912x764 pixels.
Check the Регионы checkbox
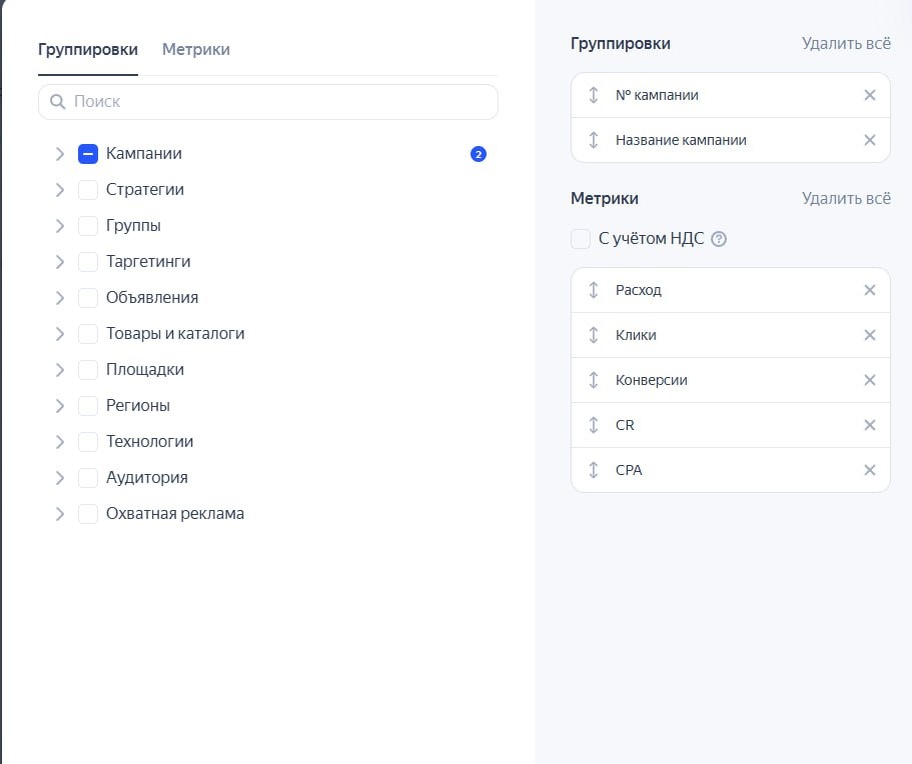point(88,406)
